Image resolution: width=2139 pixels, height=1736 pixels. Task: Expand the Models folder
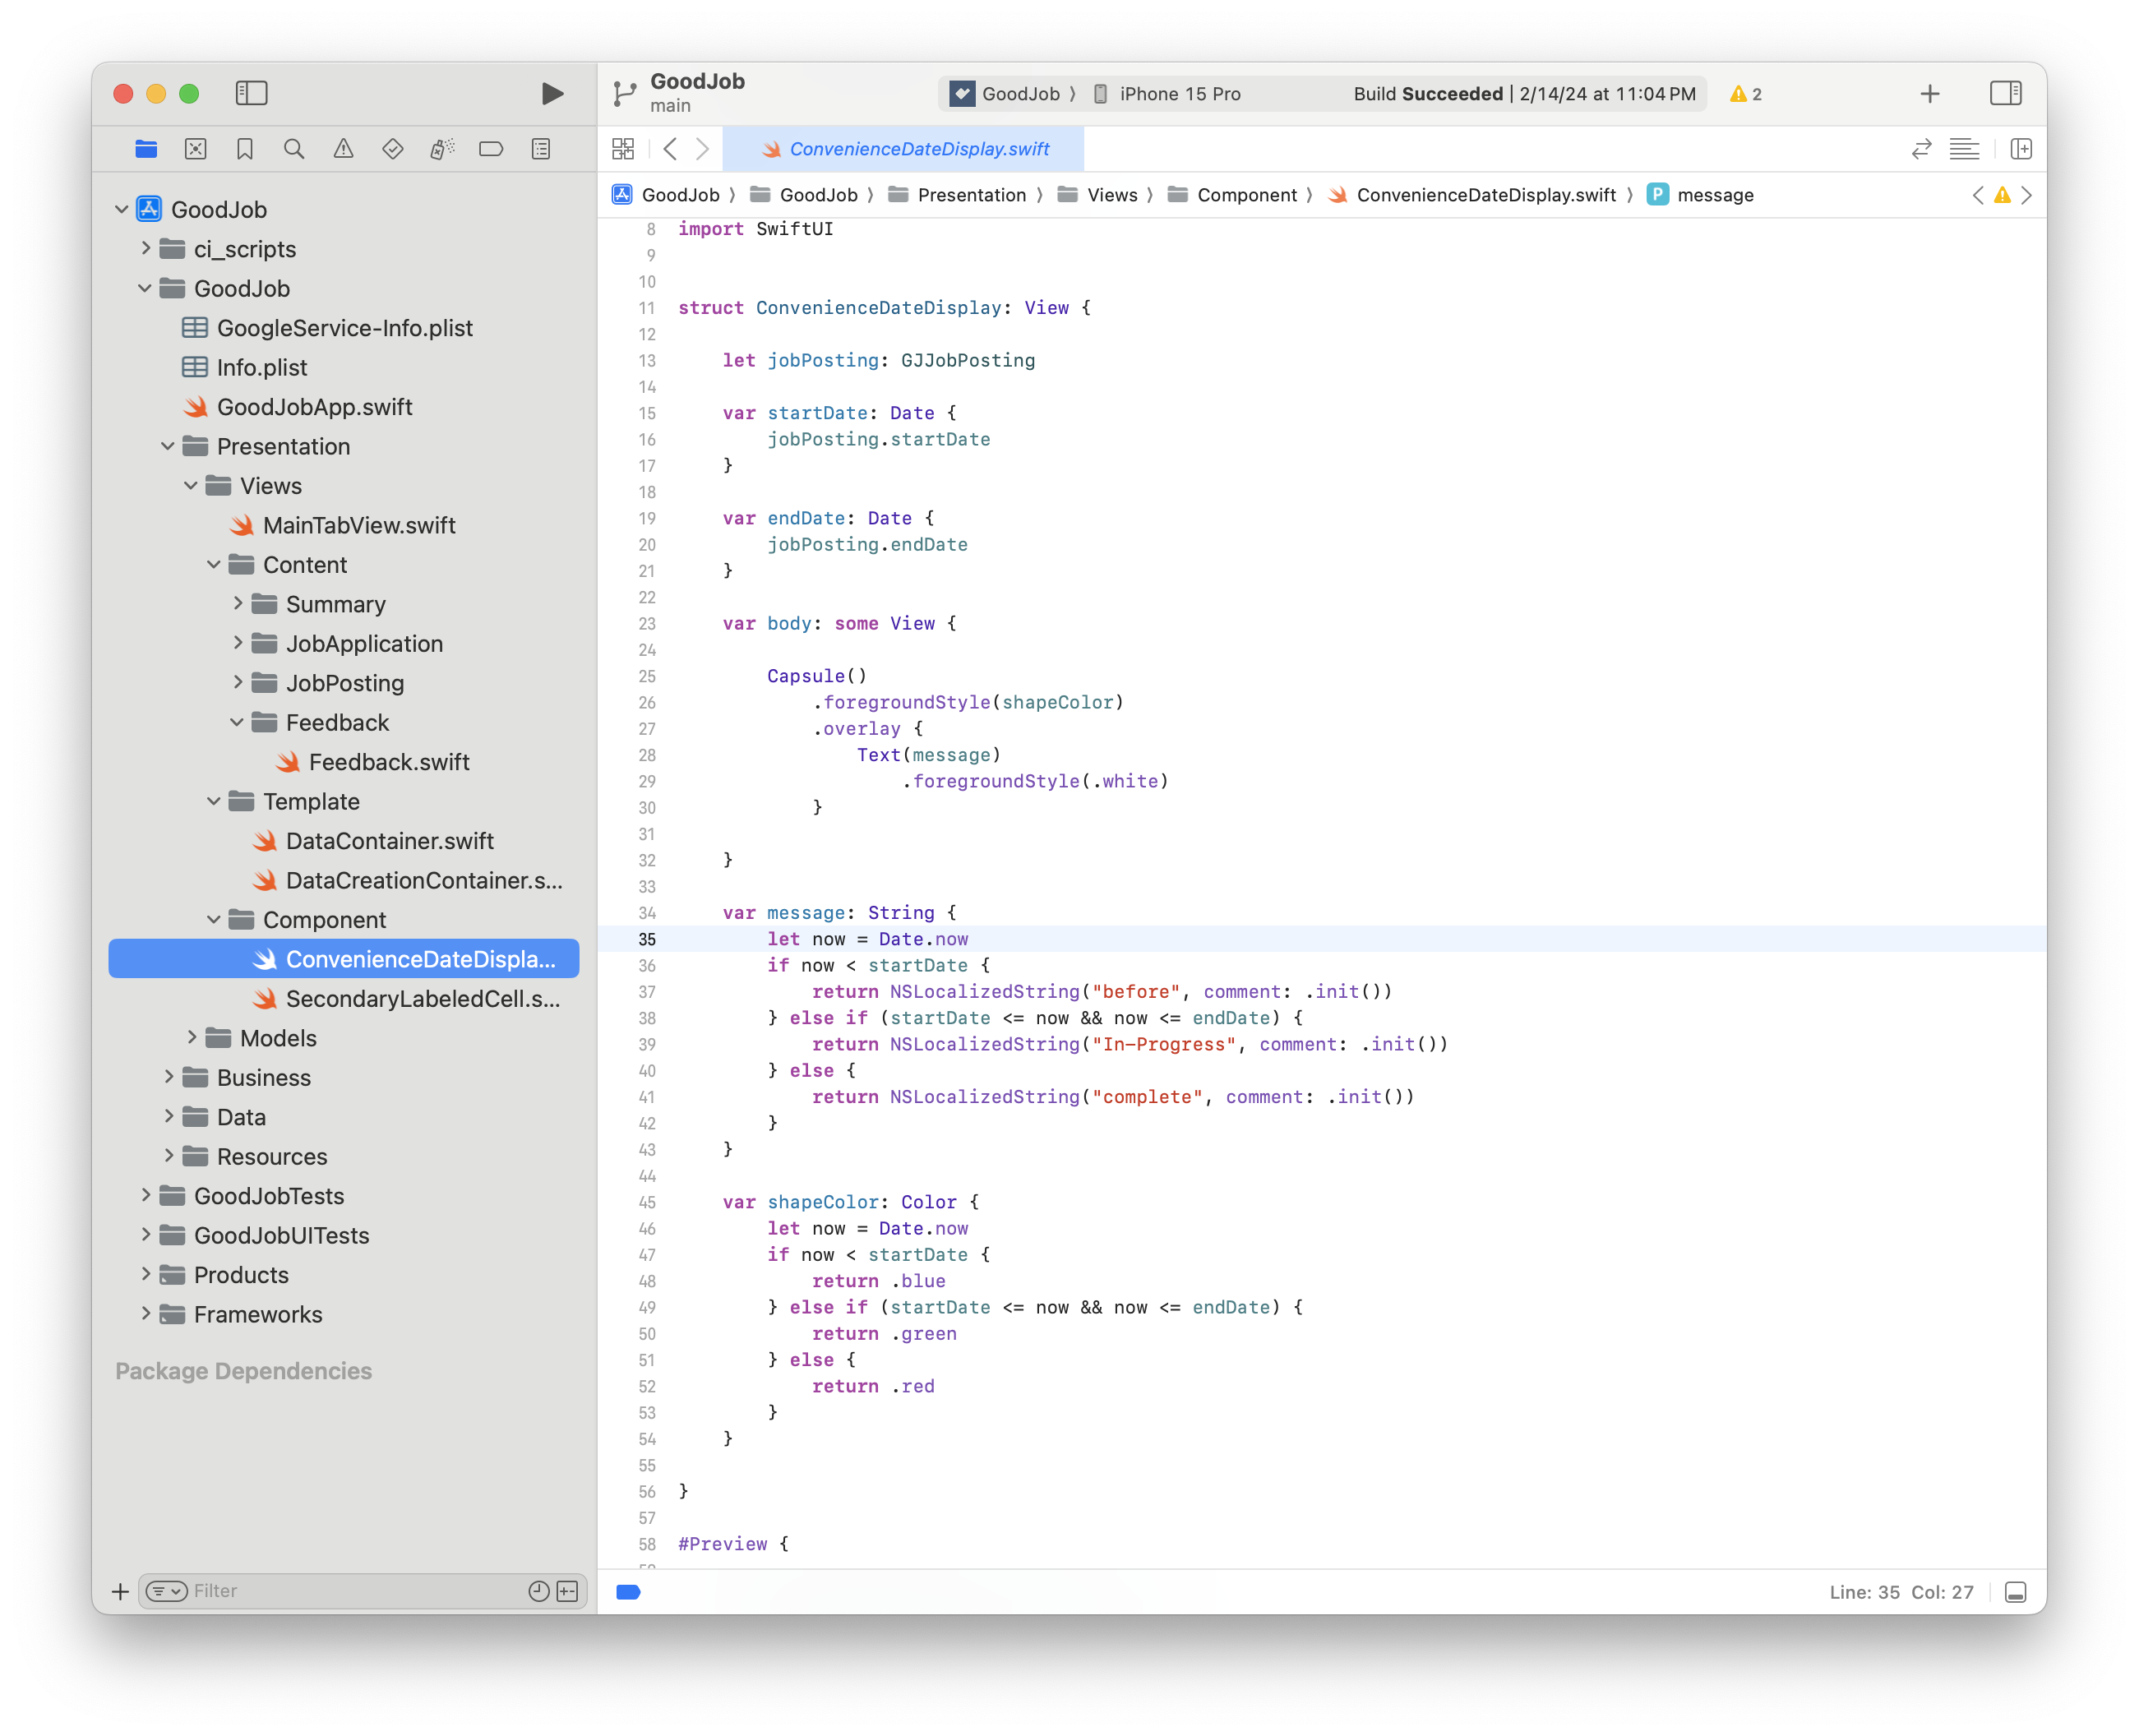[192, 1038]
